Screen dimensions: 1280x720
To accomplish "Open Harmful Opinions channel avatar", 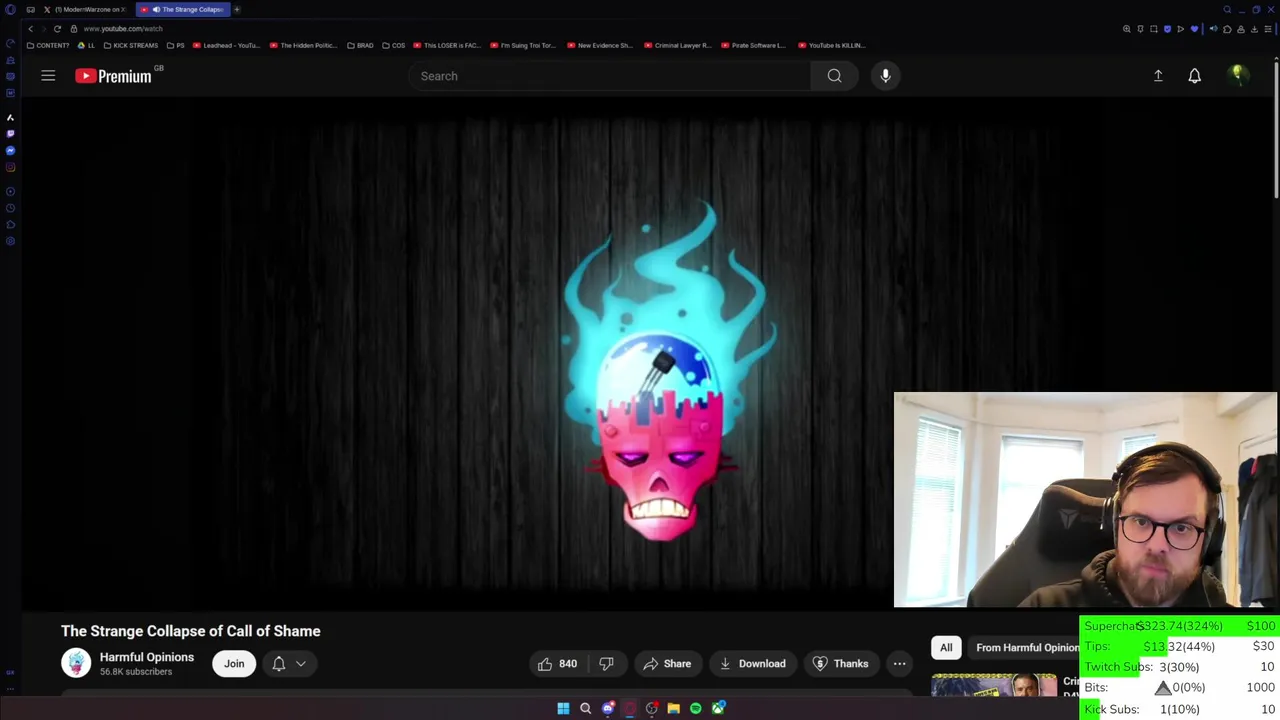I will (76, 663).
